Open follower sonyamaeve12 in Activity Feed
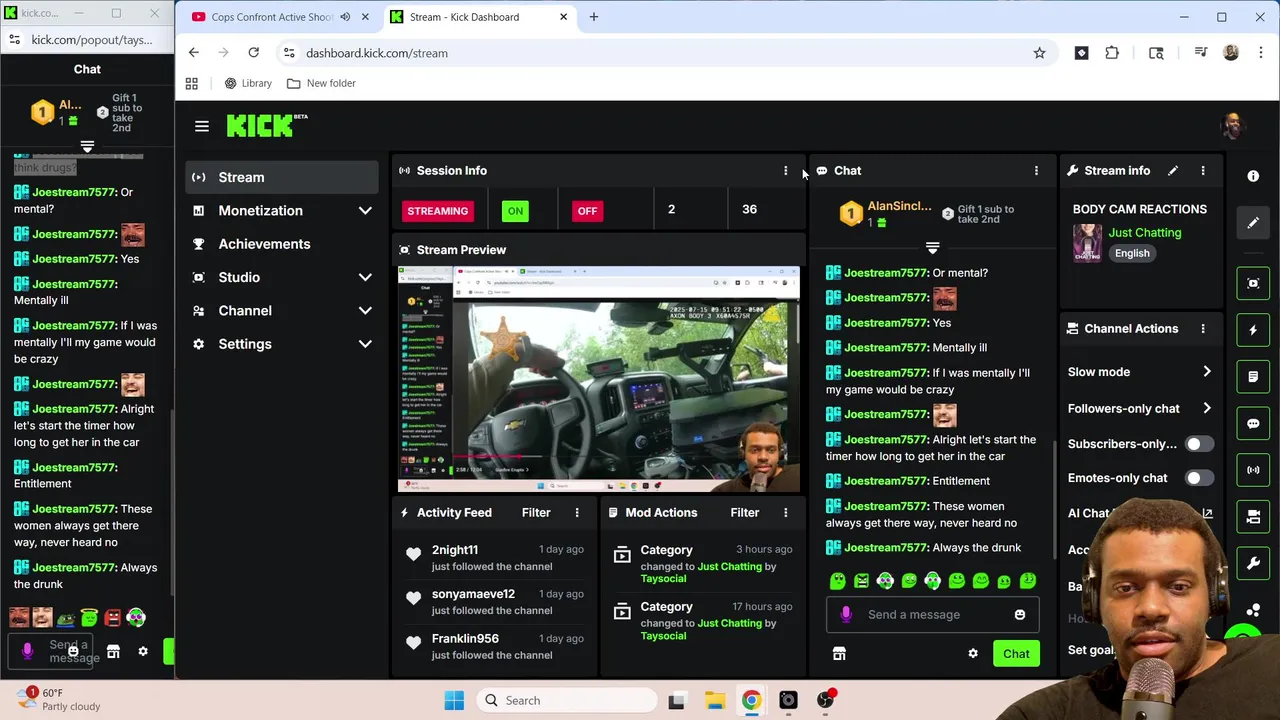1280x720 pixels. pos(473,594)
